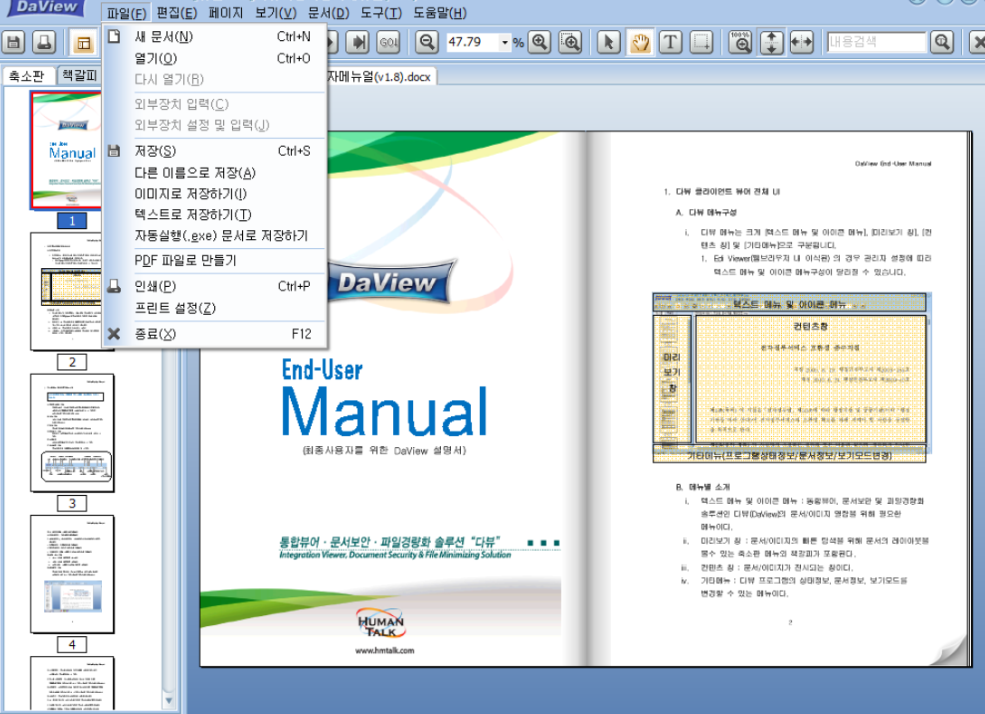Click the zoom out magnifier icon
Screen dimensions: 985x714
point(427,43)
